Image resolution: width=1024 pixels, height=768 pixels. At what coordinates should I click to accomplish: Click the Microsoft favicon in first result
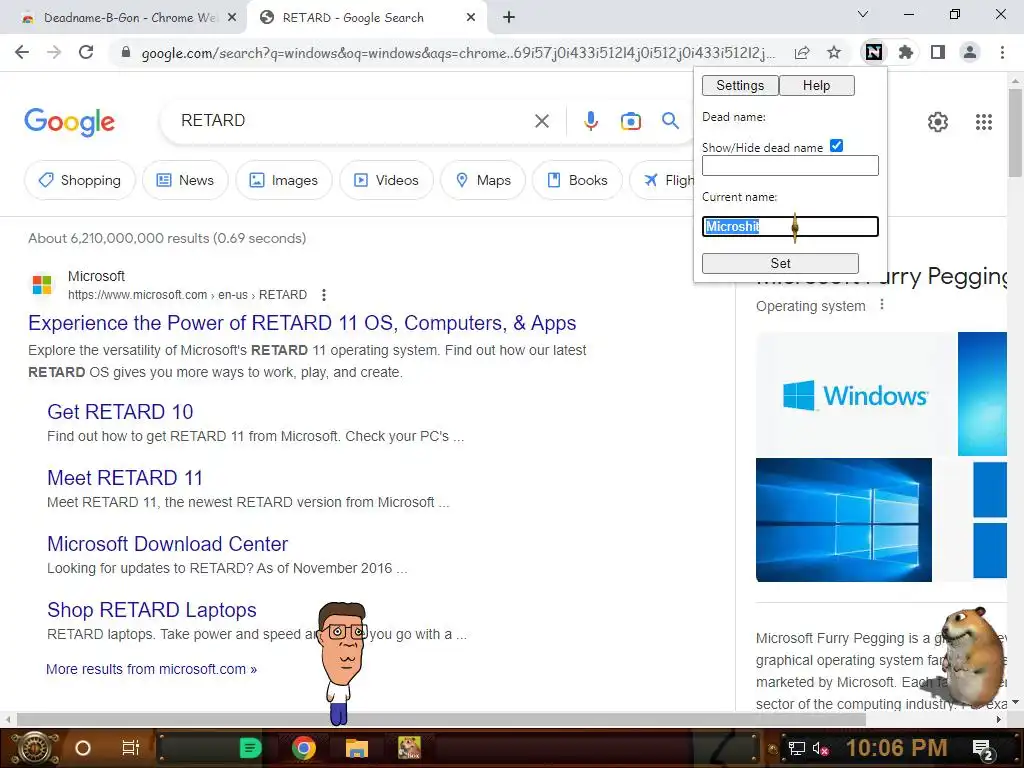[x=42, y=285]
